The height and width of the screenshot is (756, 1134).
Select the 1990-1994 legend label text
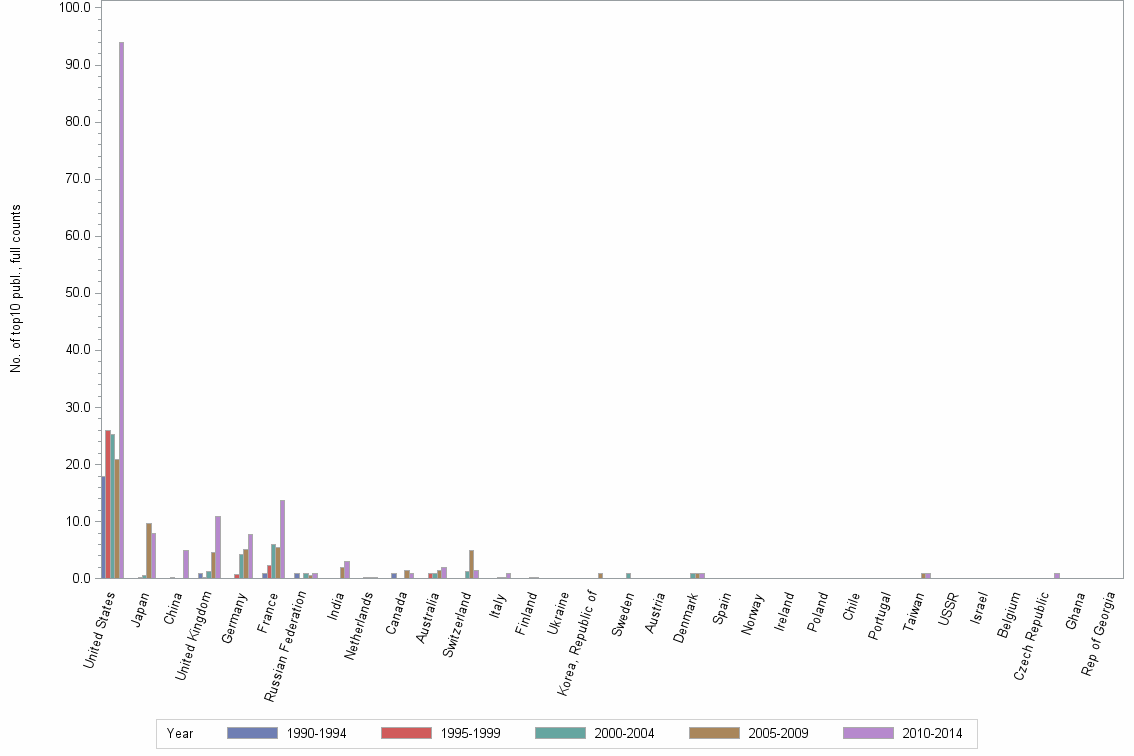[x=316, y=733]
